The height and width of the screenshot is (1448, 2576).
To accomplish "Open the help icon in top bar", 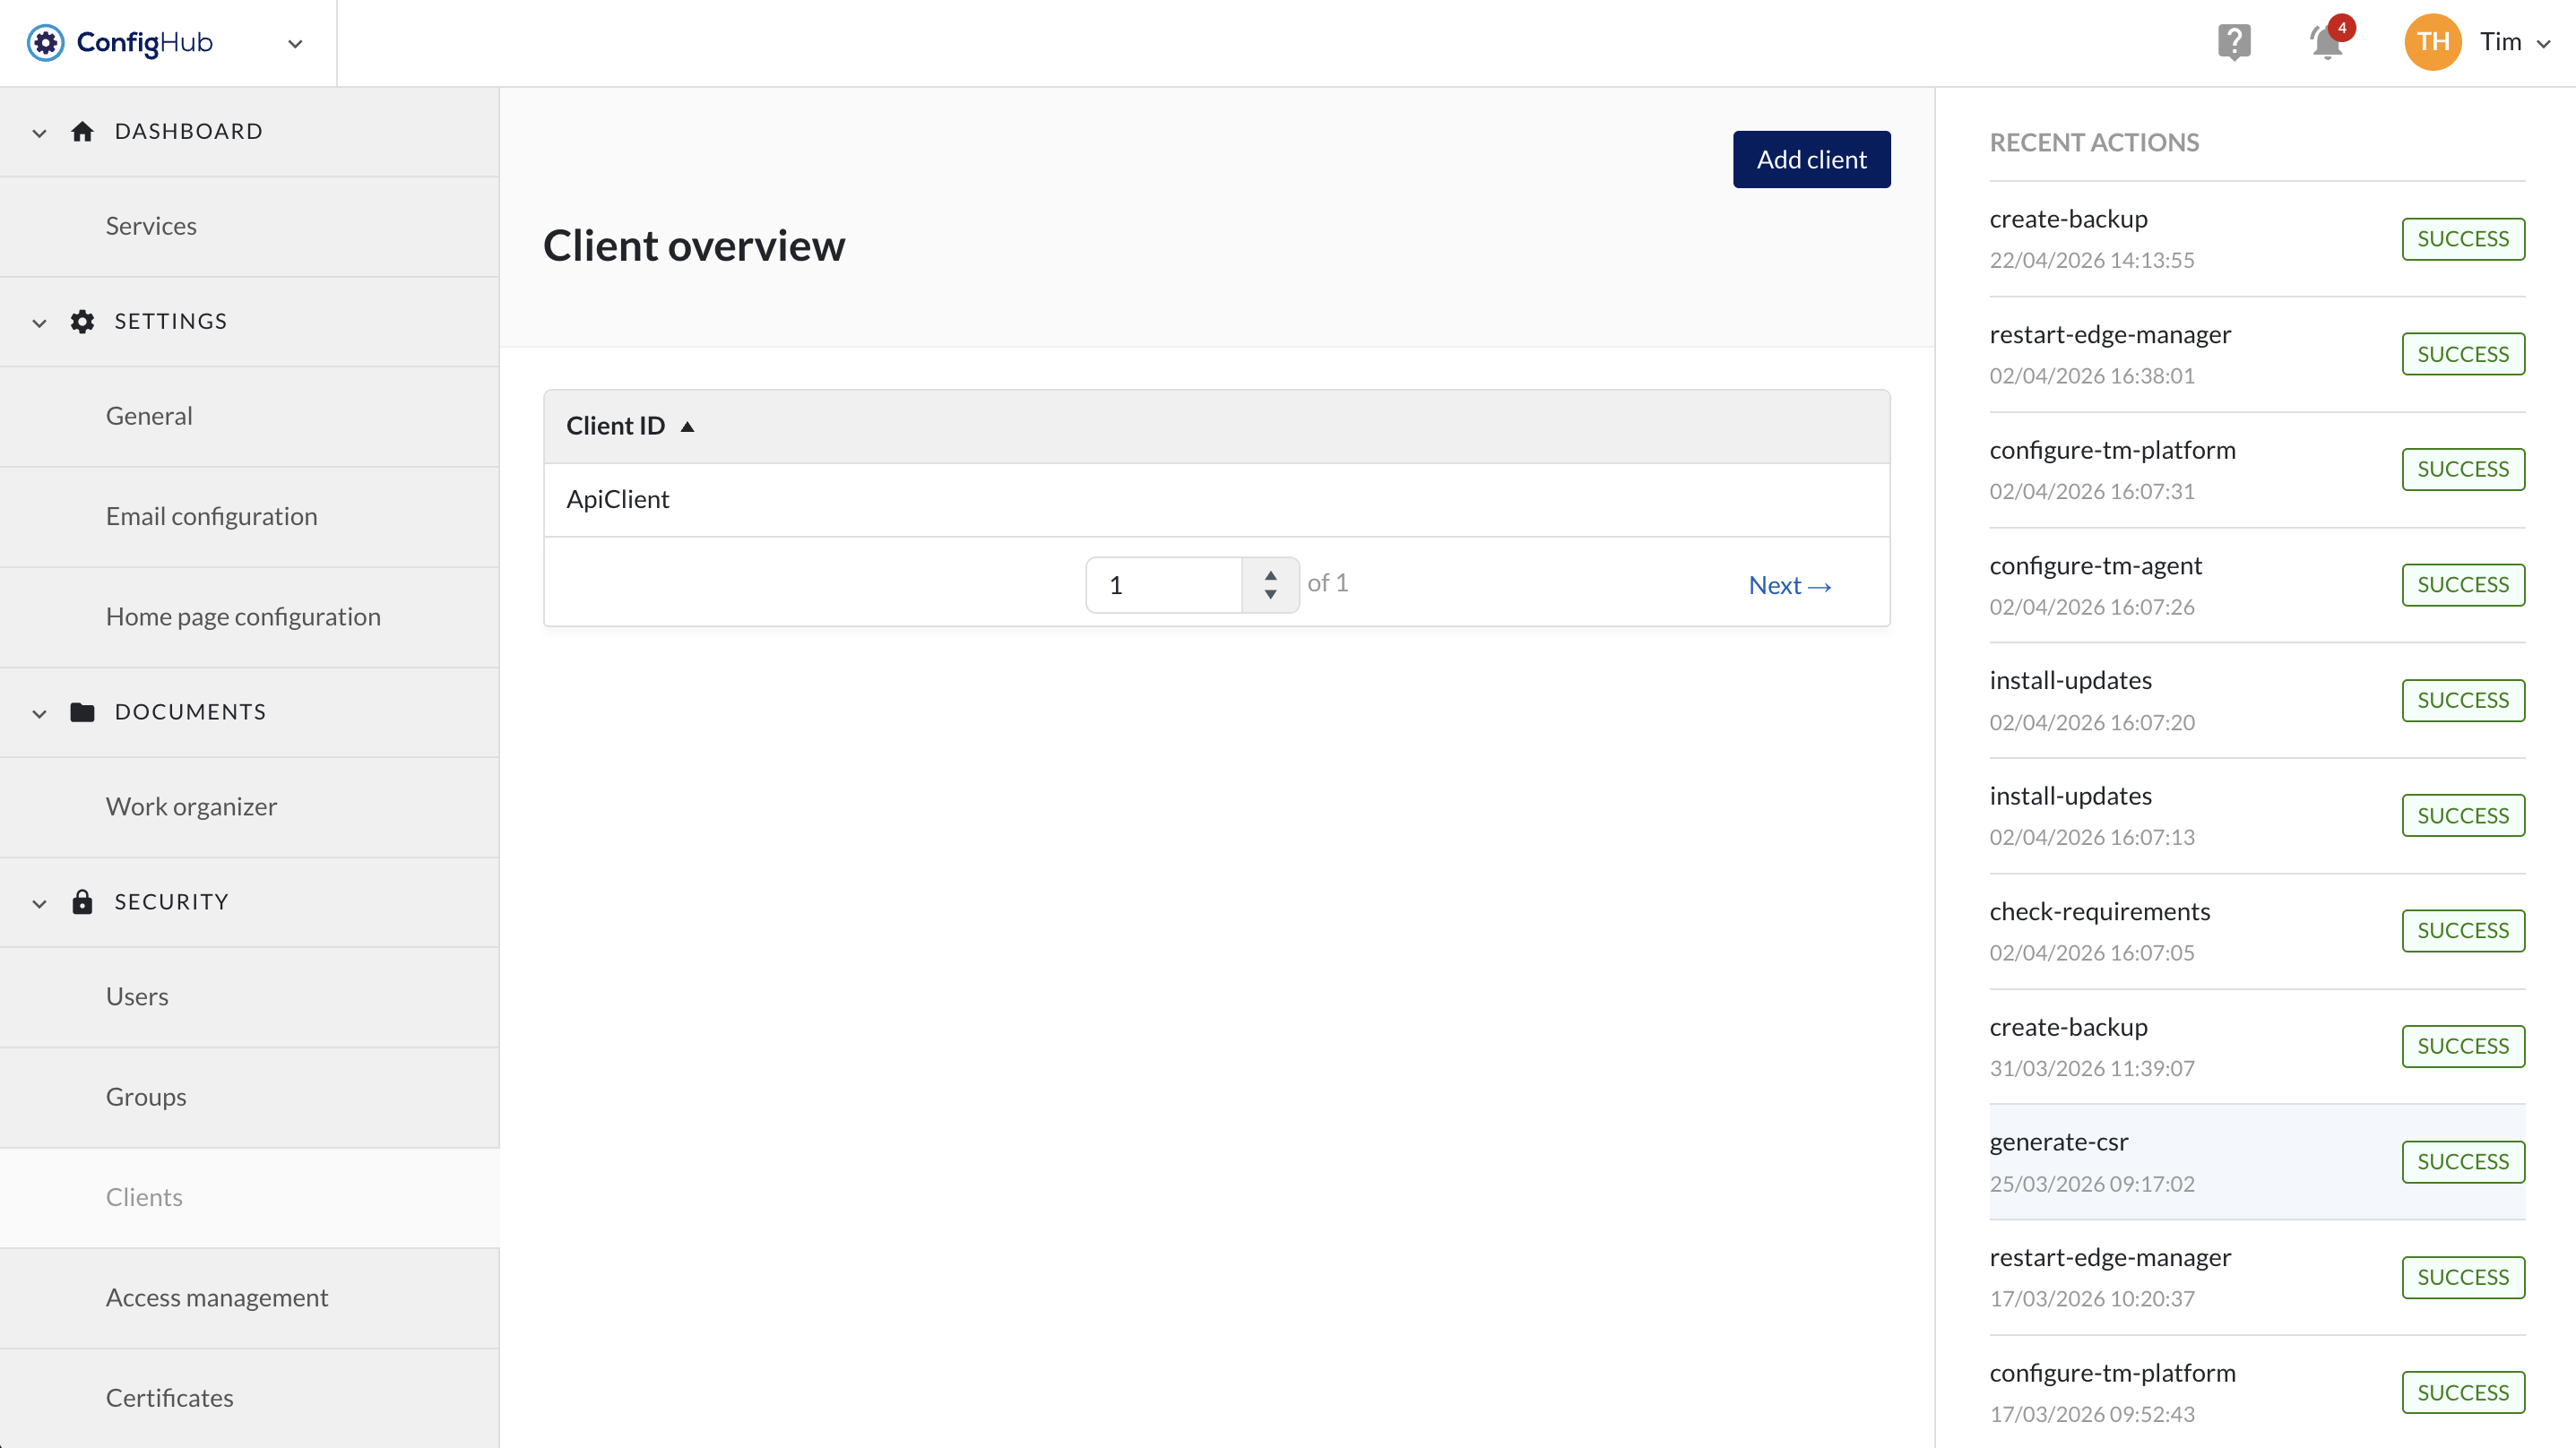I will [x=2234, y=41].
